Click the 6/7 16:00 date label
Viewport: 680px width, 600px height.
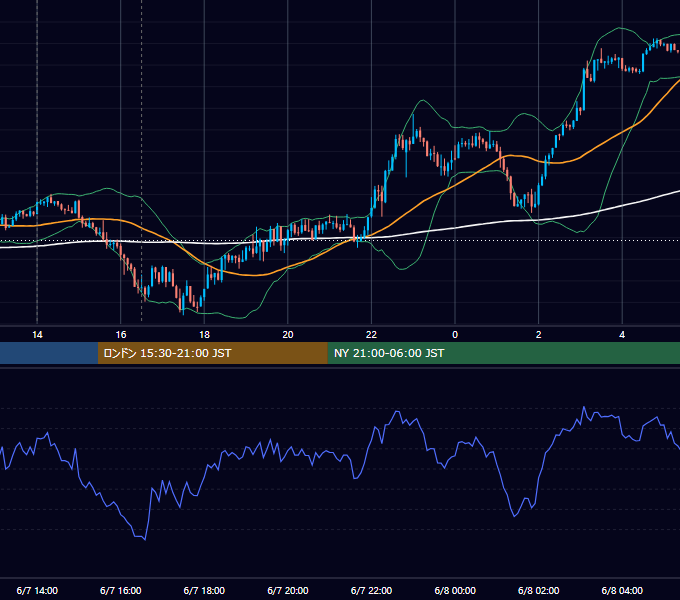121,591
